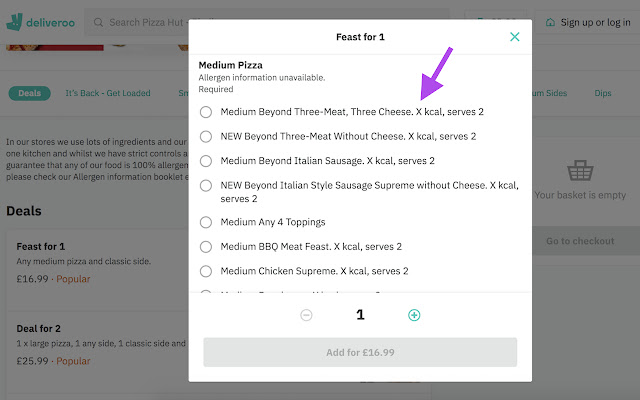
Task: Pick Medium Chicken Supreme pizza
Action: (x=206, y=271)
